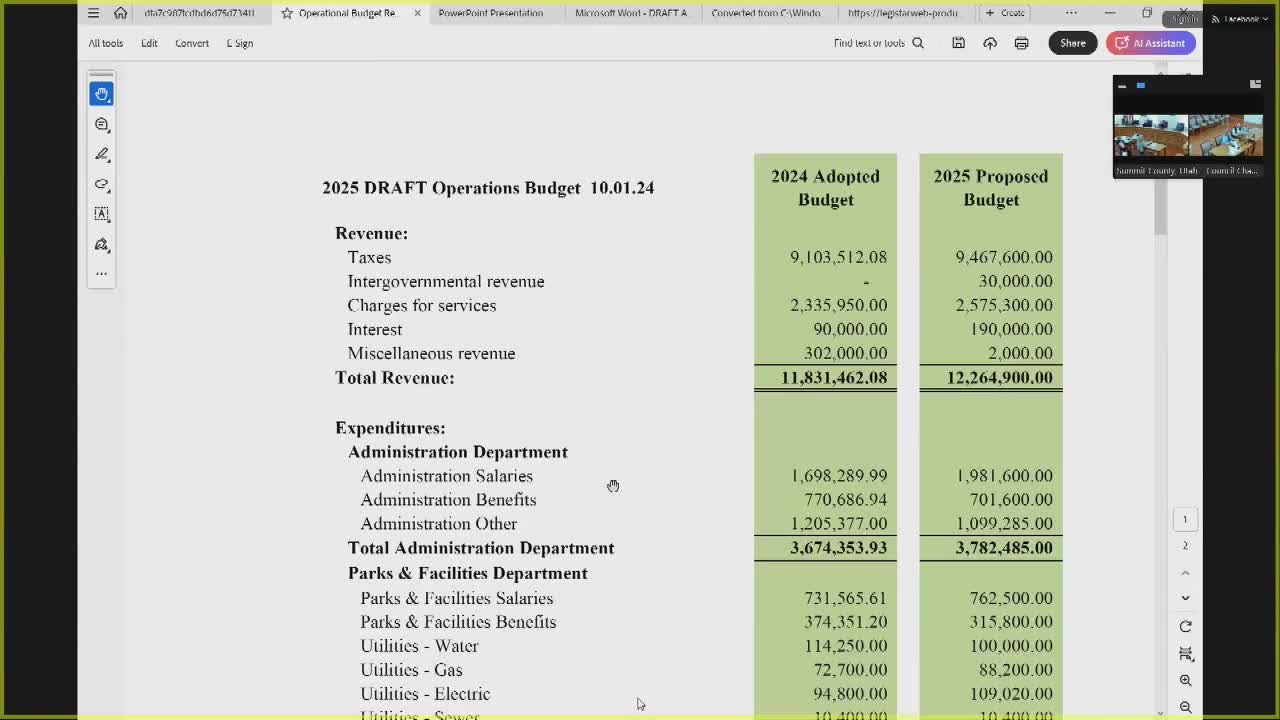This screenshot has width=1280, height=720.
Task: Open the Acrobat hamburger menu
Action: pos(93,13)
